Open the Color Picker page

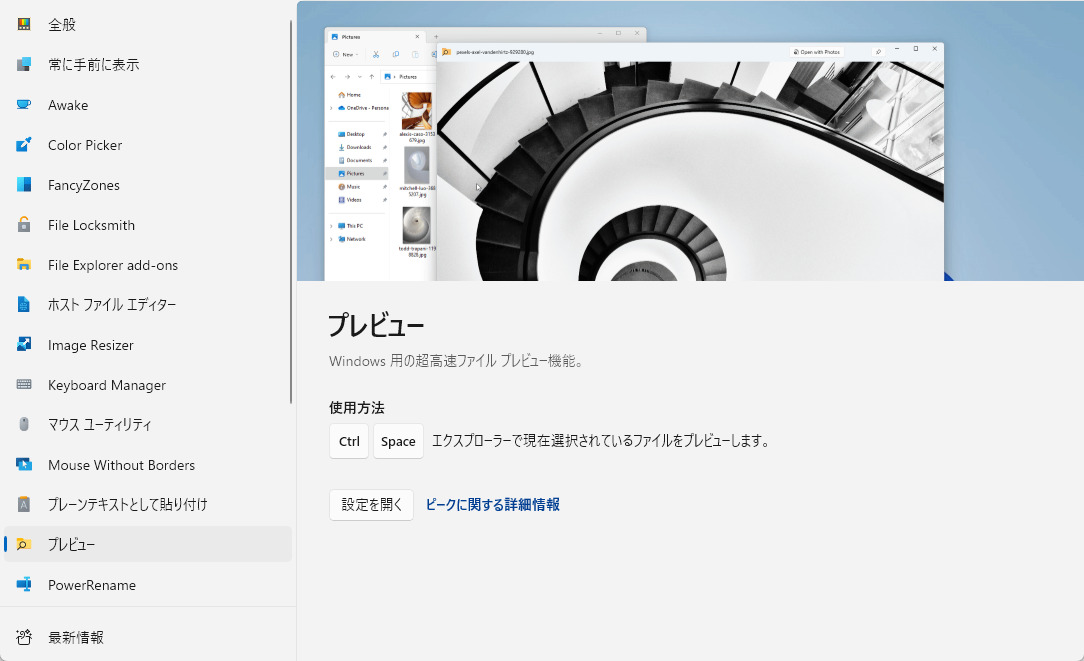pos(147,145)
